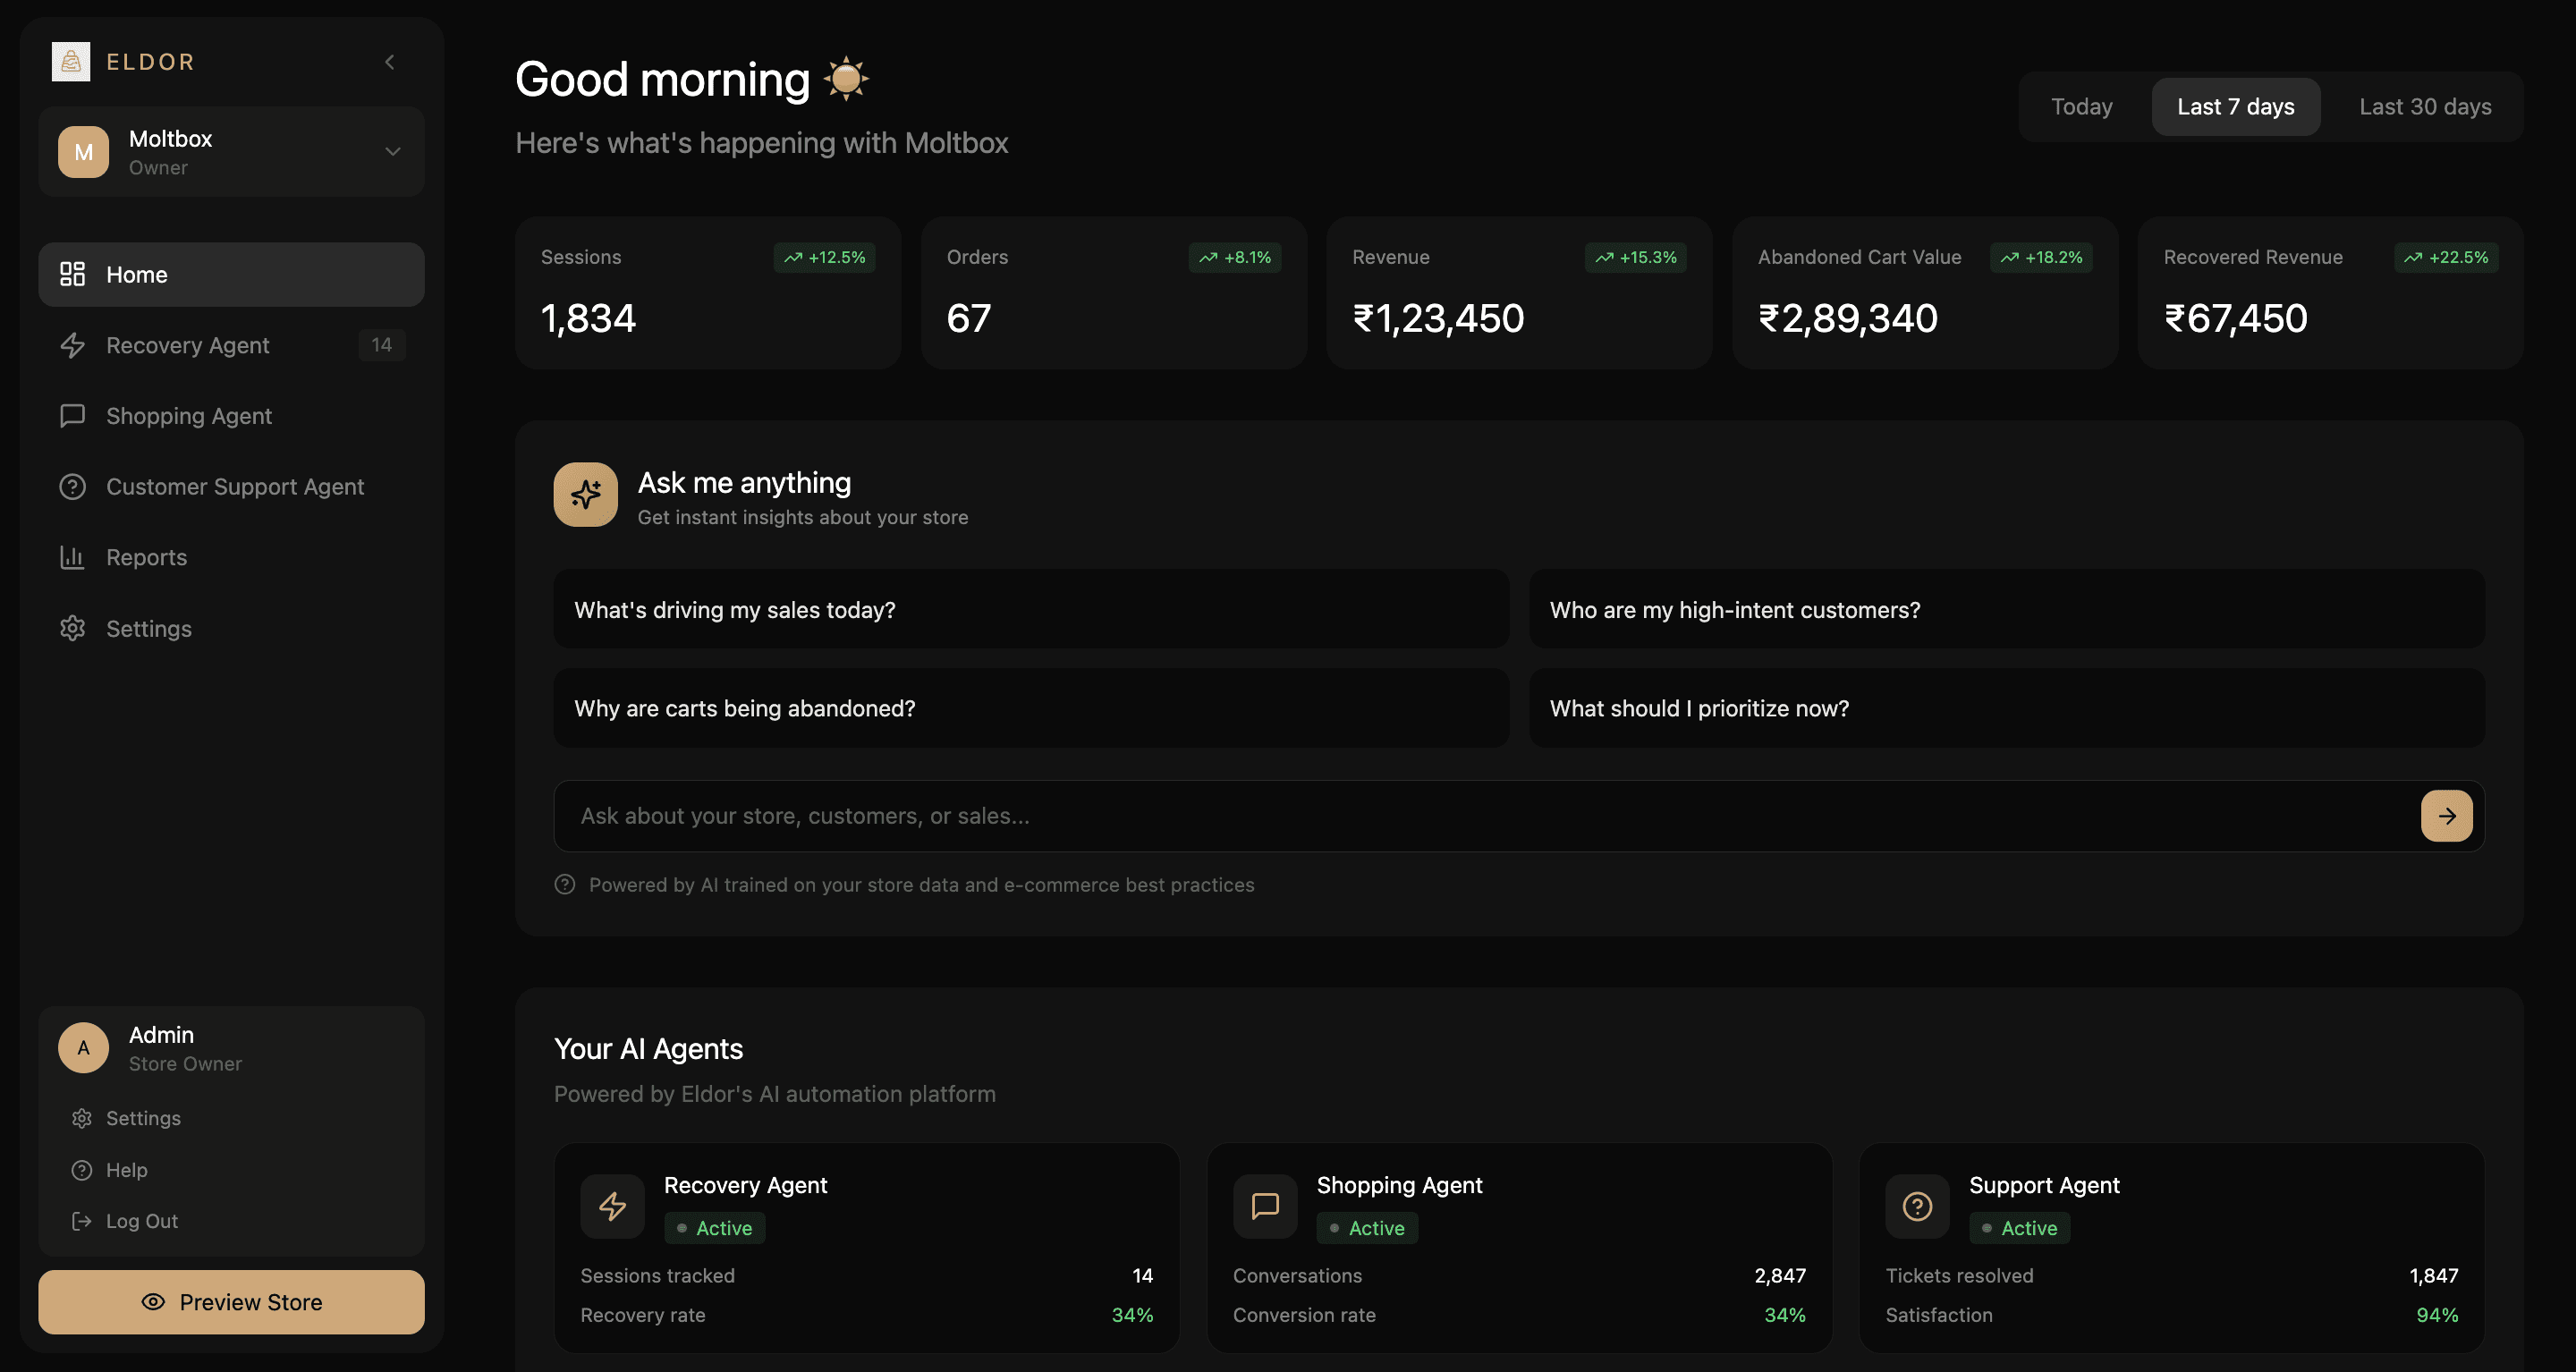Switch to the Last 30 days range
This screenshot has height=1372, width=2576.
click(2424, 107)
